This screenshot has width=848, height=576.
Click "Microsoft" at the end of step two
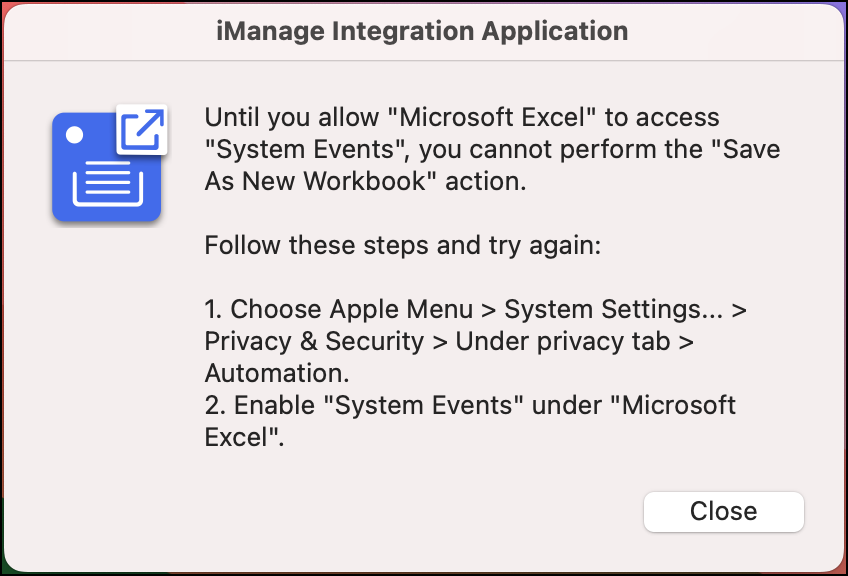678,405
